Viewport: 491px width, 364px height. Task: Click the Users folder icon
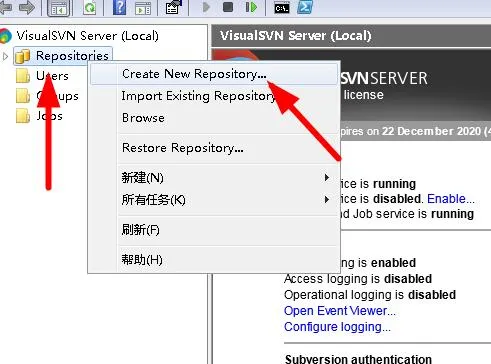point(23,76)
